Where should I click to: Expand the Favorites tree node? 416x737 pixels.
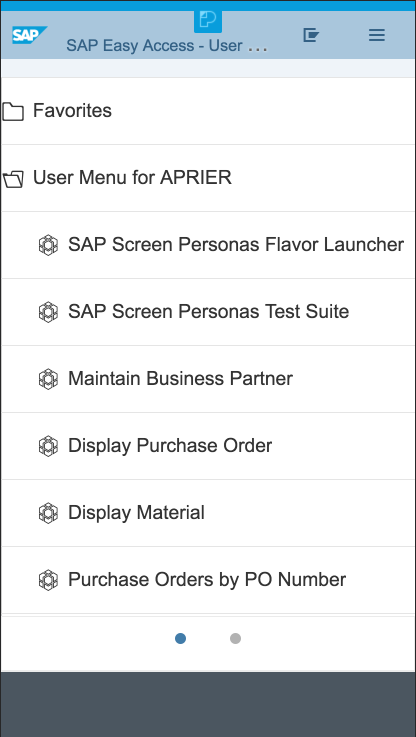coord(208,111)
